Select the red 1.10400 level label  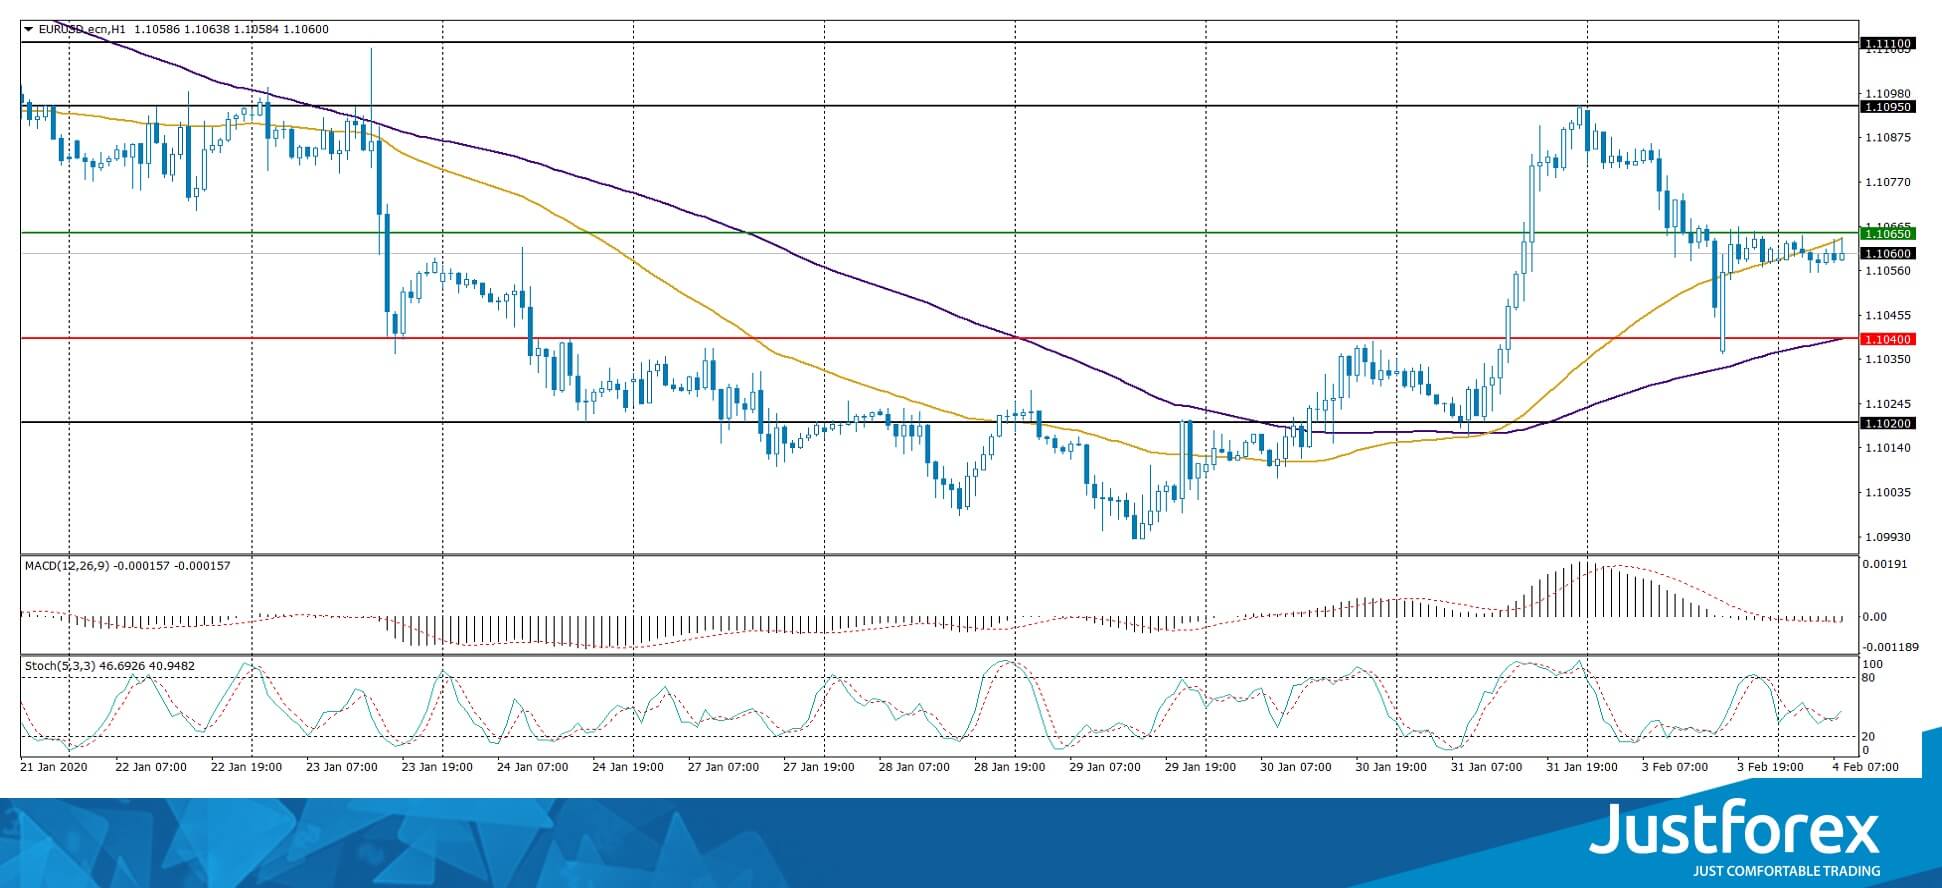pyautogui.click(x=1887, y=339)
